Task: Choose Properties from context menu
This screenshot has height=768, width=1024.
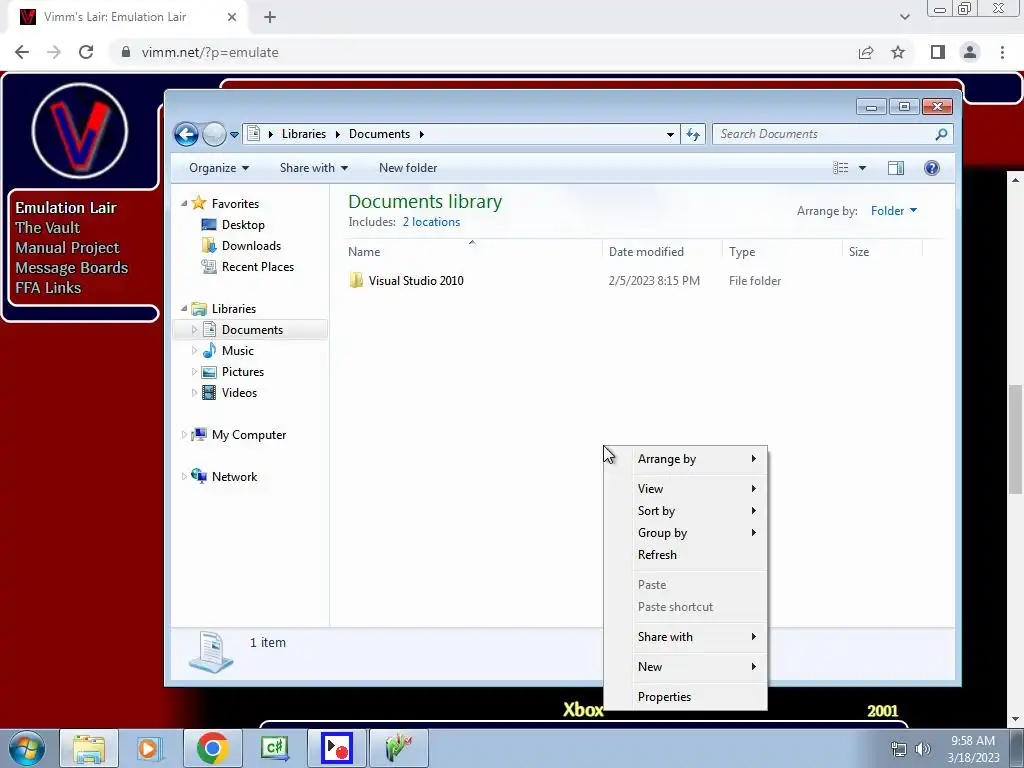Action: pyautogui.click(x=686, y=697)
